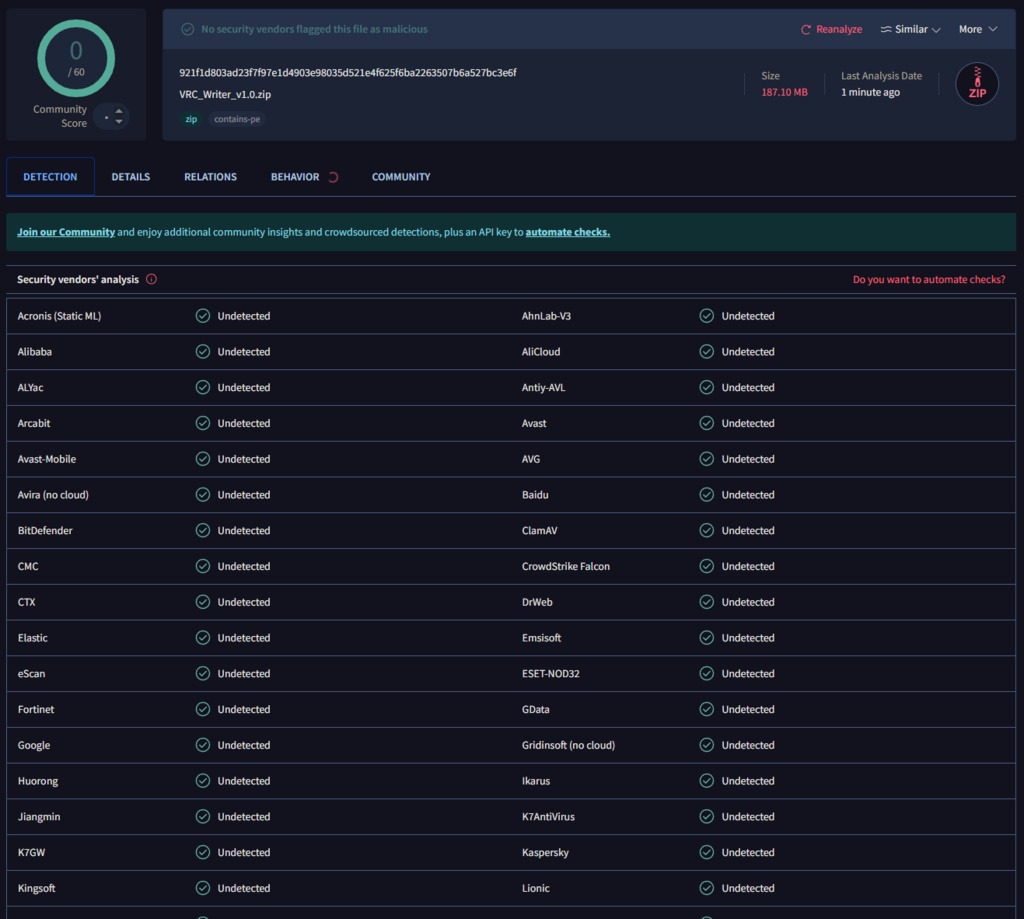Click the '1 minute ago' analysis date
Screen dimensions: 1024x919
coord(870,92)
